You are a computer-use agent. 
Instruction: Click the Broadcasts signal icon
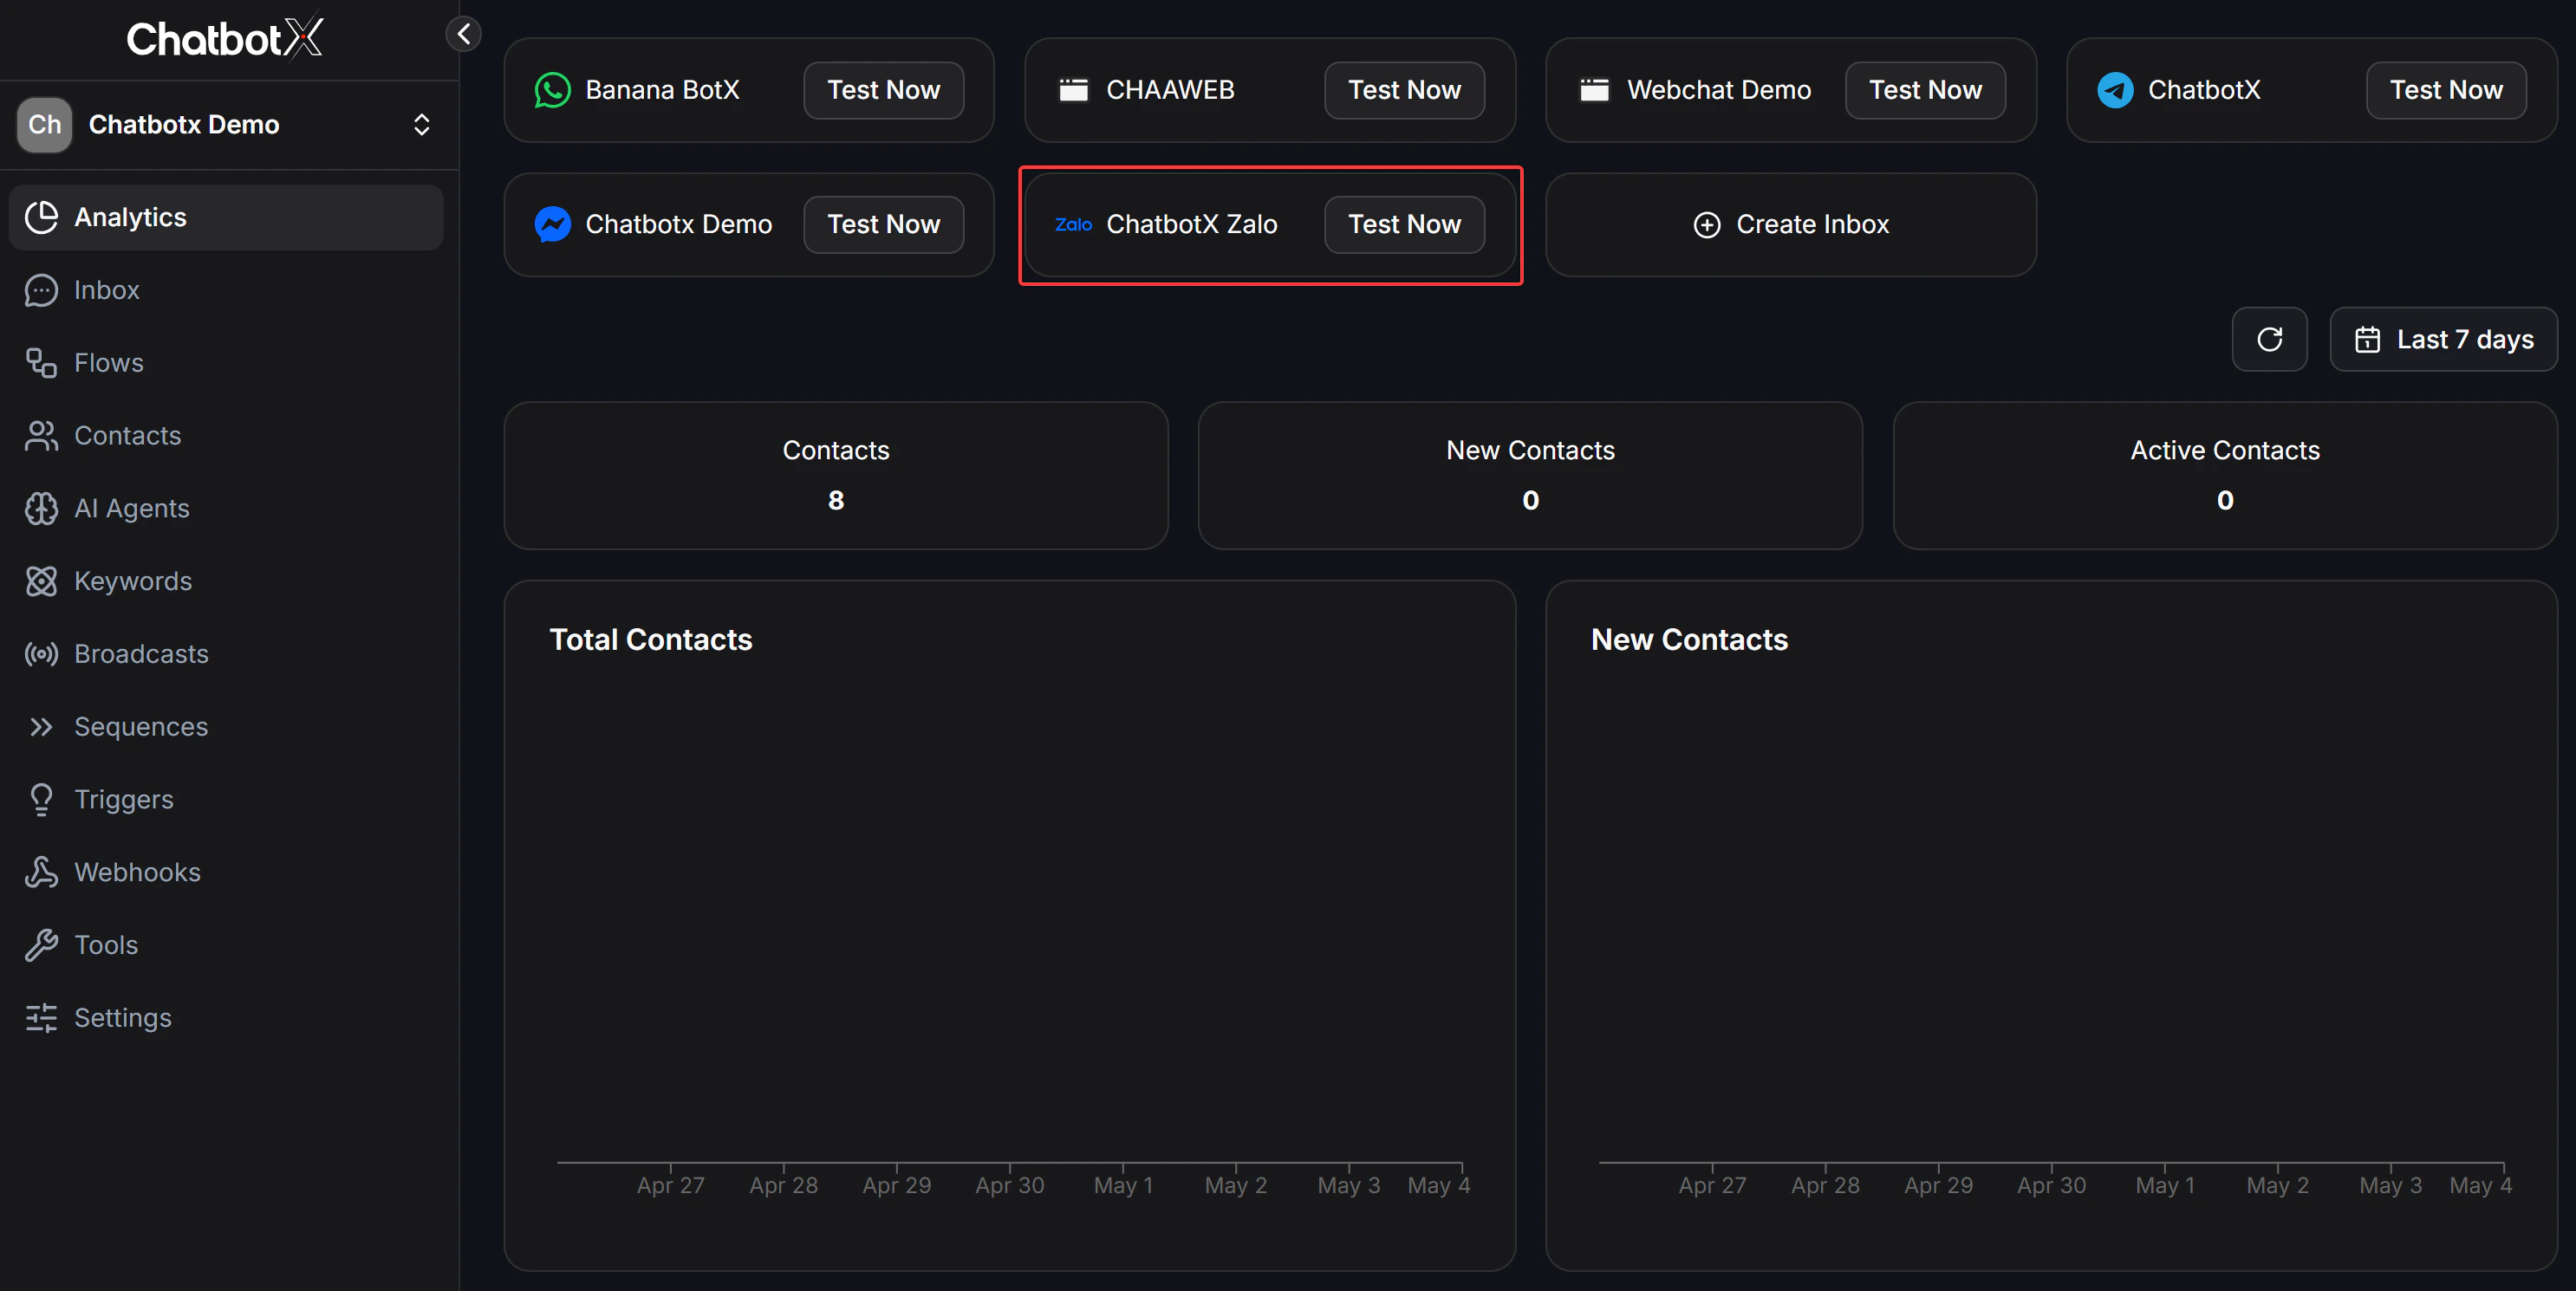tap(41, 654)
